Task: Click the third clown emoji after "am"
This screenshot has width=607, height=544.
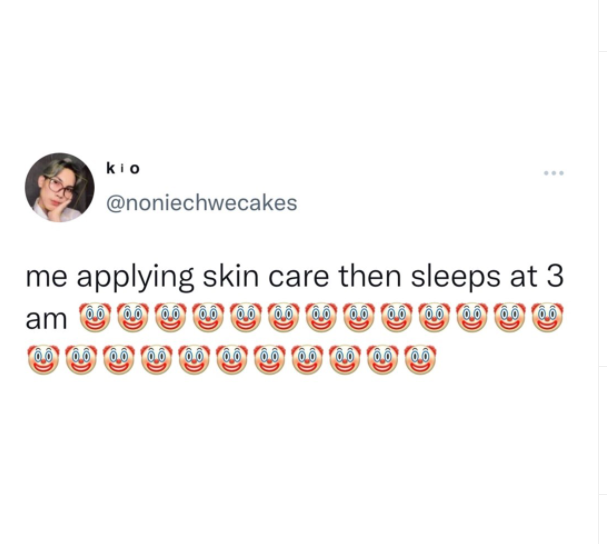Action: point(171,317)
